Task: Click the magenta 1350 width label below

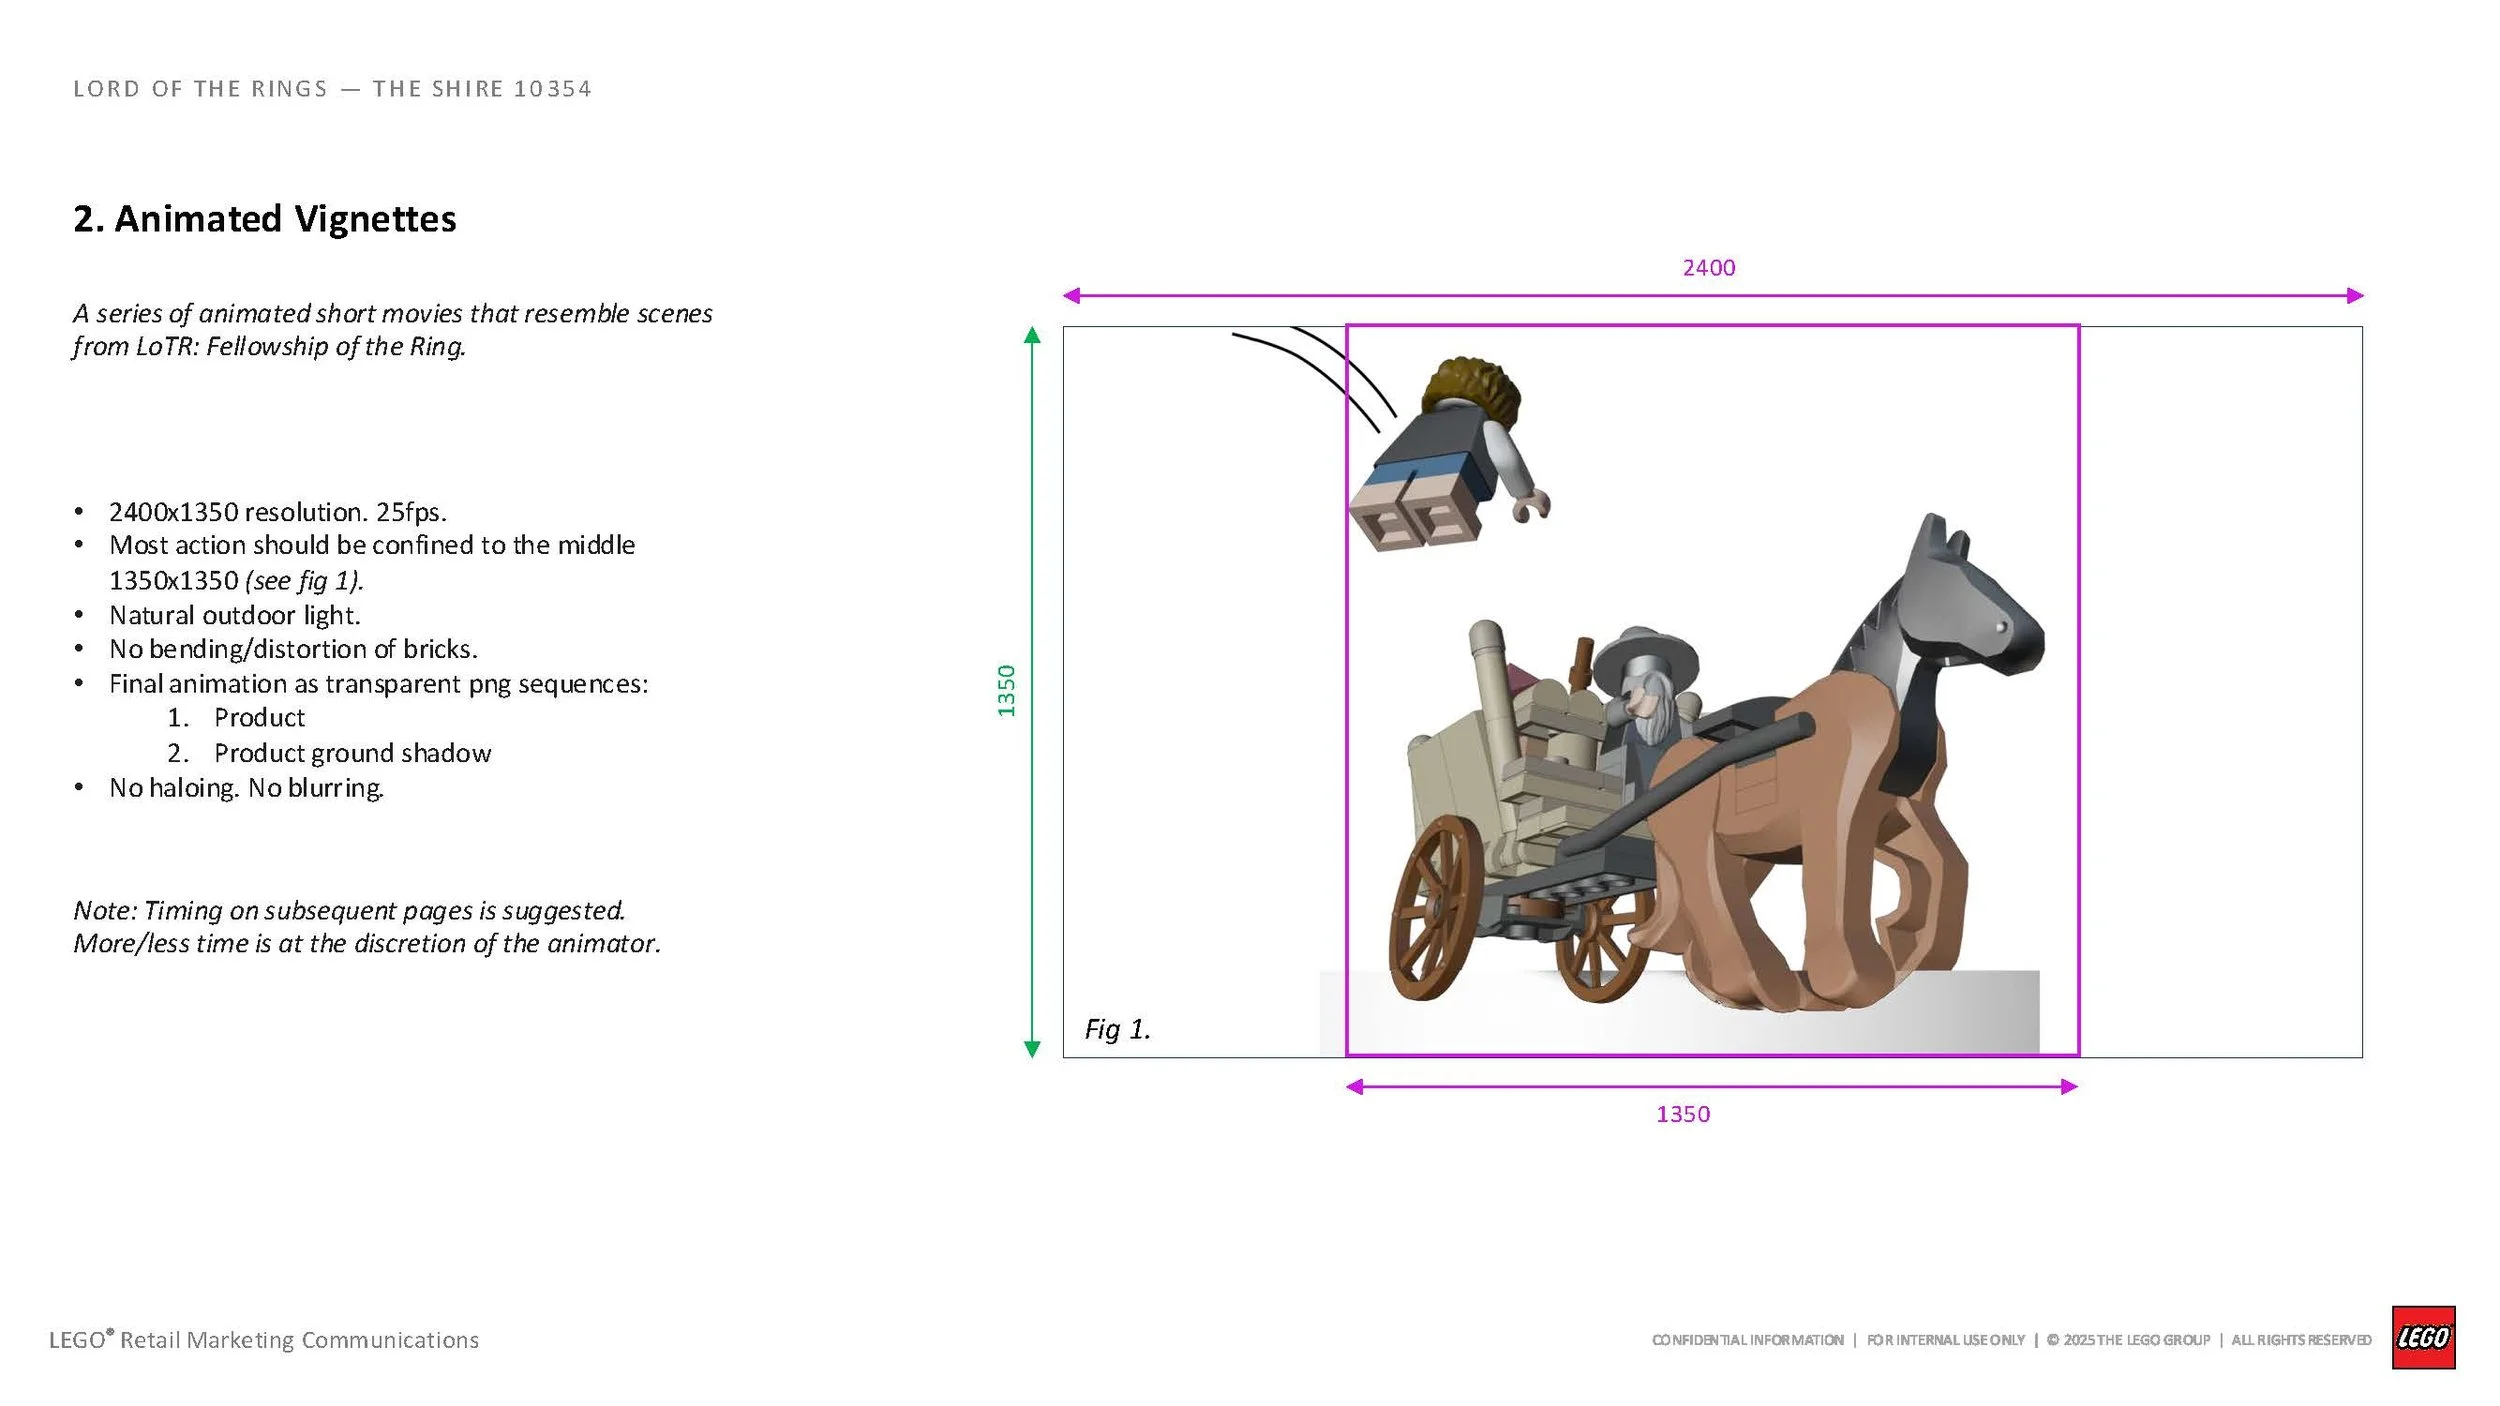Action: click(1683, 1114)
